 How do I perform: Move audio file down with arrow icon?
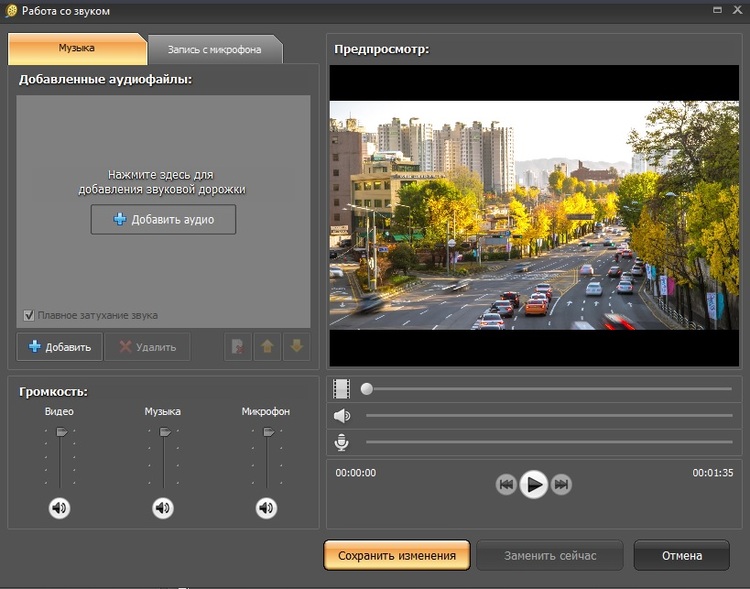(x=296, y=347)
